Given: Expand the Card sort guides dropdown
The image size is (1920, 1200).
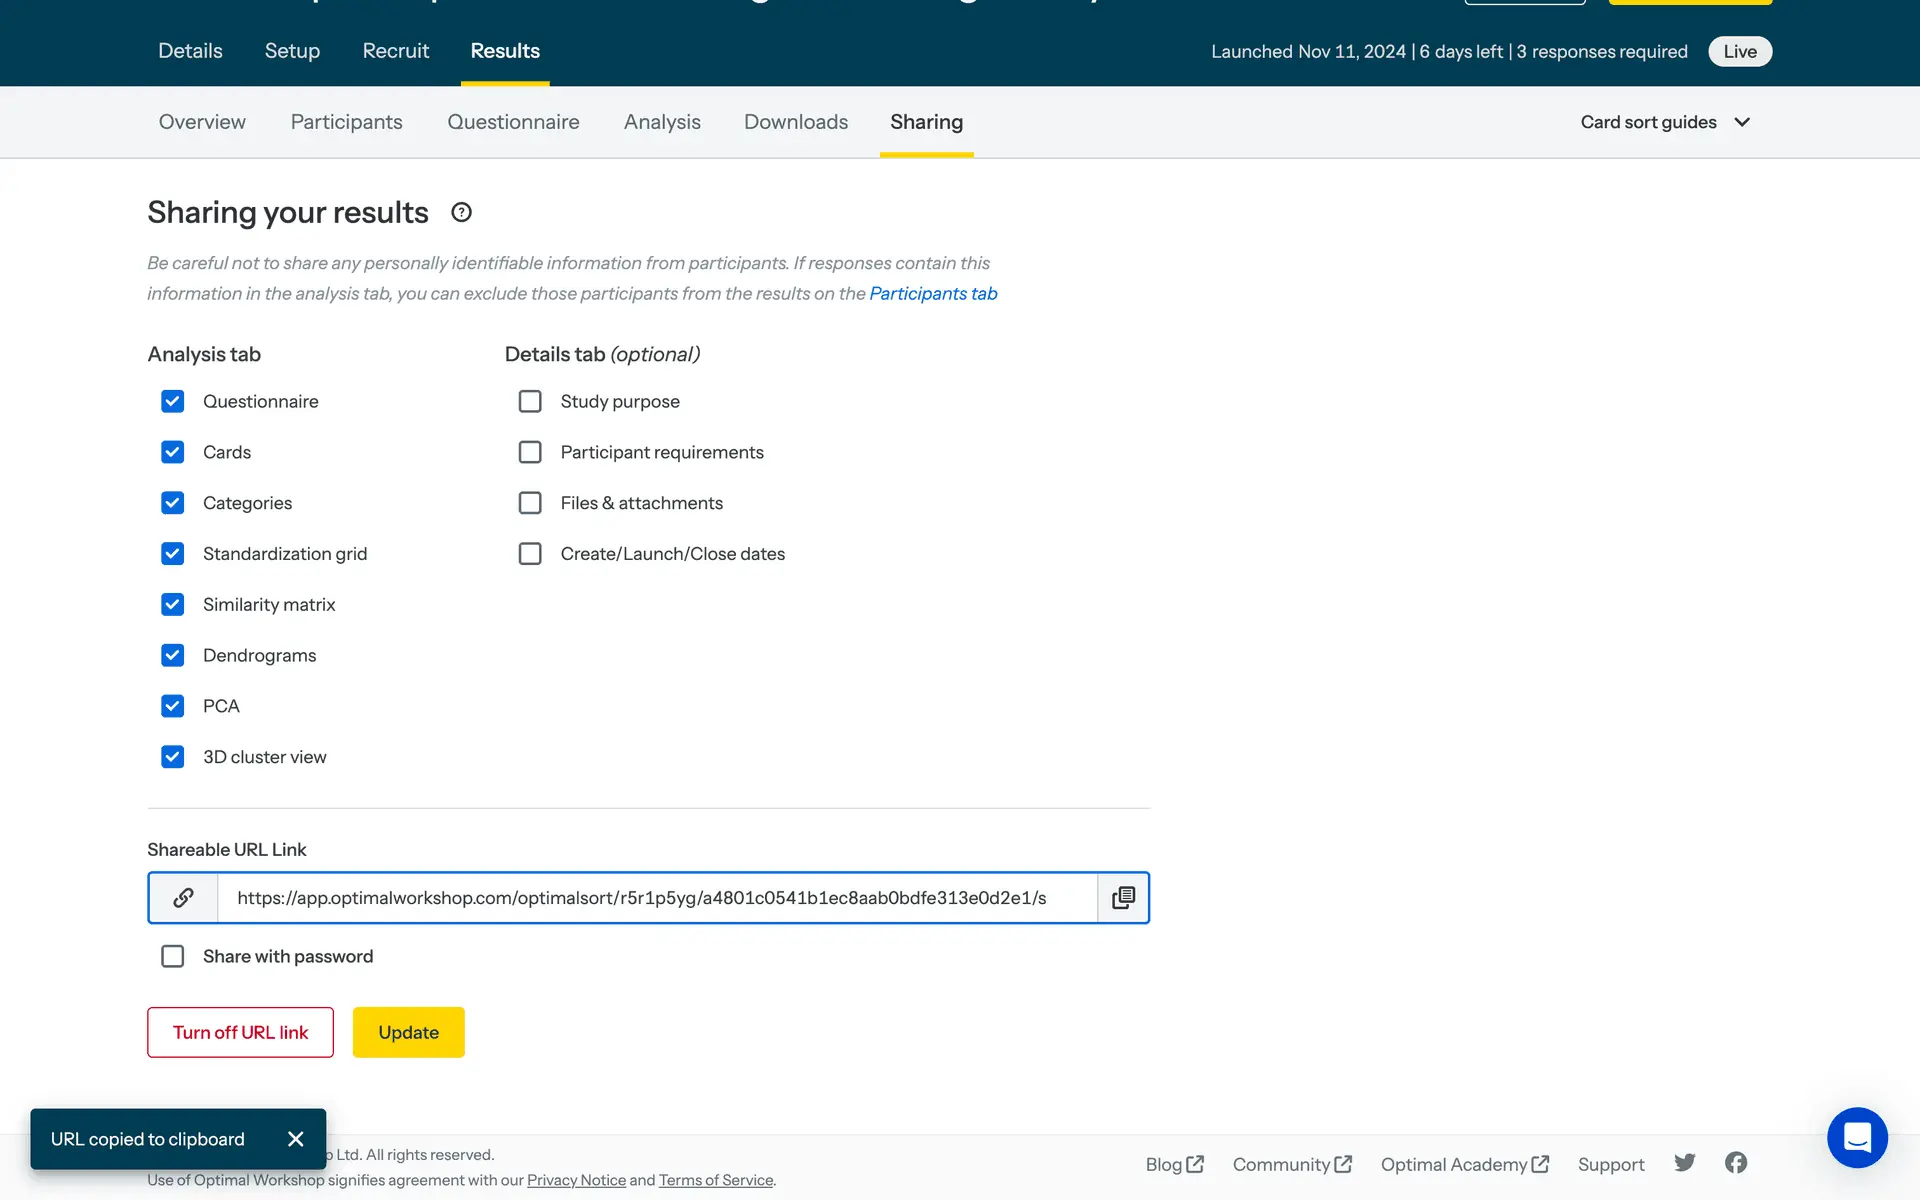Looking at the screenshot, I should pos(1665,122).
